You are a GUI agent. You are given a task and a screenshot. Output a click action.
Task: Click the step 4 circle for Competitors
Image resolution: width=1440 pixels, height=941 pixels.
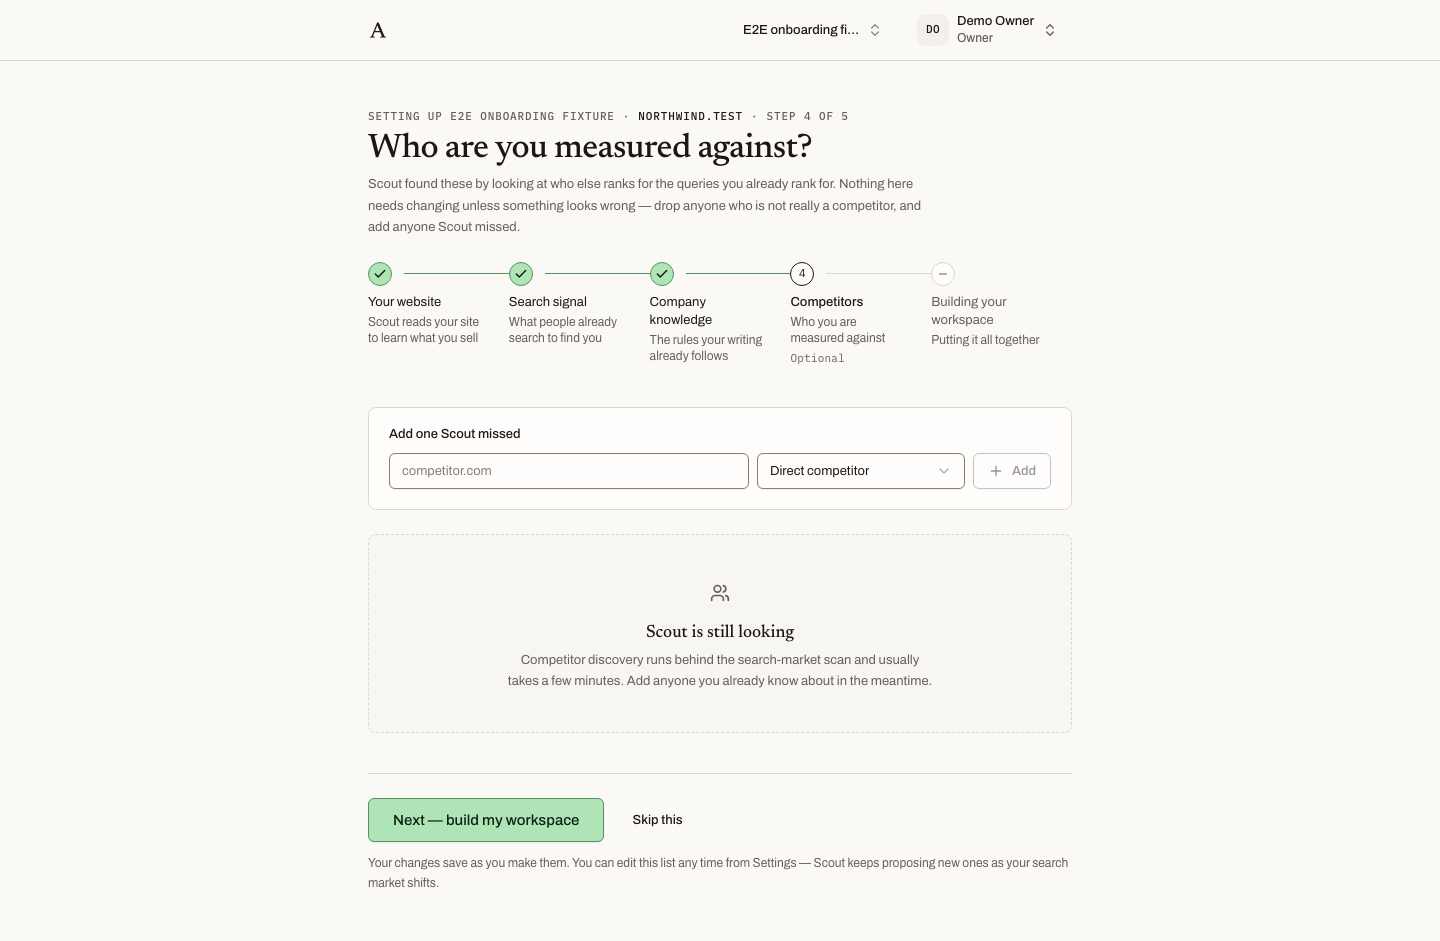tap(802, 274)
